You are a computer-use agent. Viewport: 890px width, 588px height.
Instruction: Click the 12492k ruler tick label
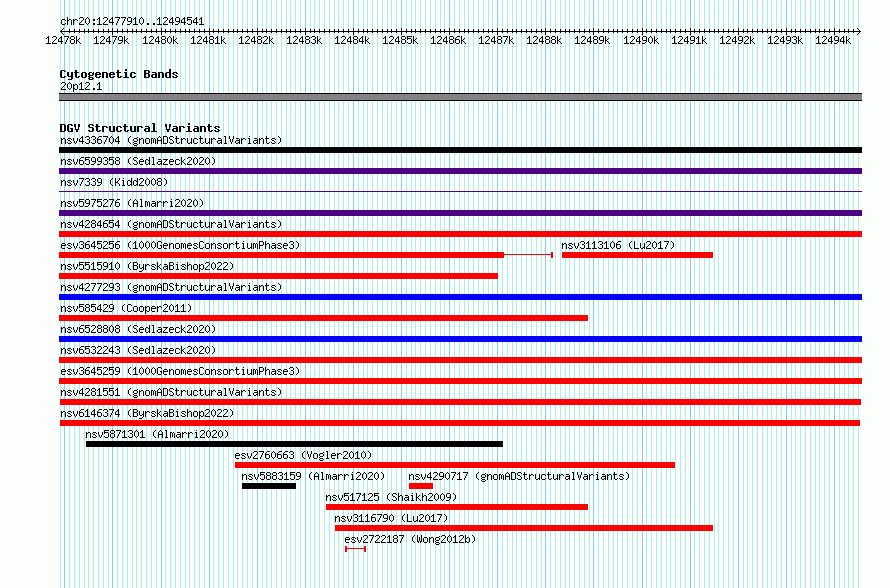737,40
